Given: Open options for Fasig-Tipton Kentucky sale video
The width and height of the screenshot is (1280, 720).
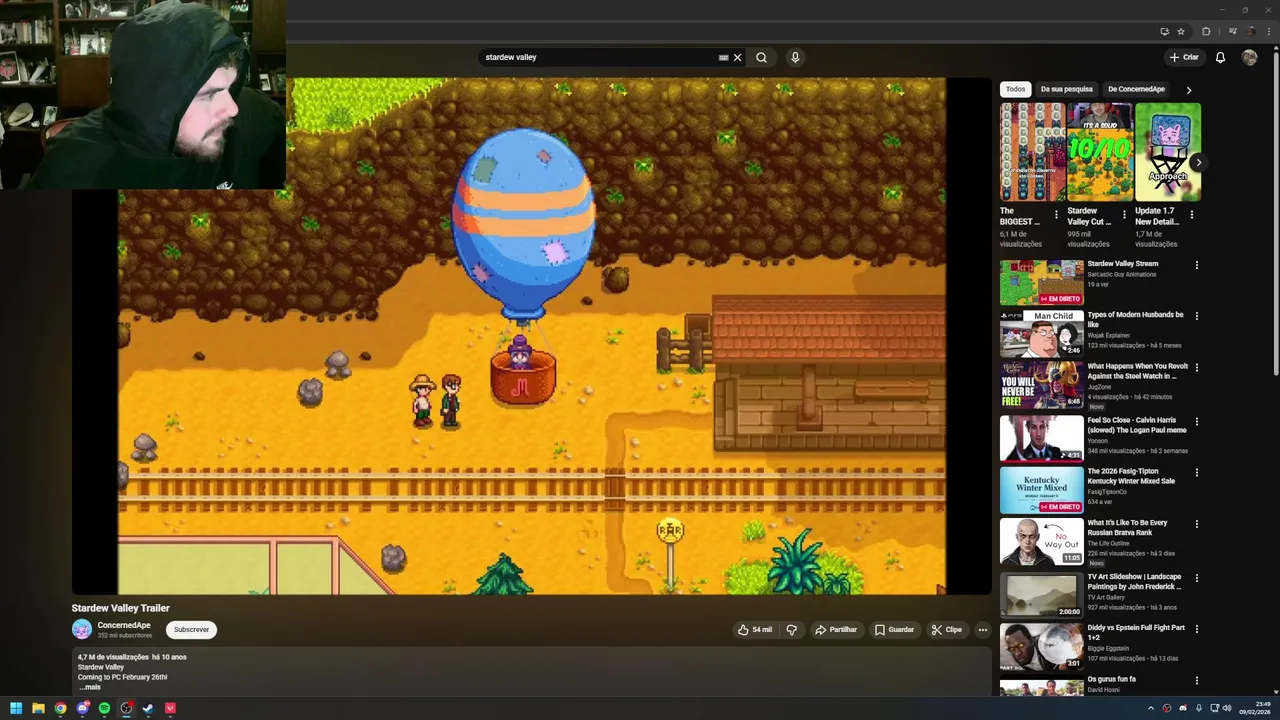Looking at the screenshot, I should point(1196,472).
